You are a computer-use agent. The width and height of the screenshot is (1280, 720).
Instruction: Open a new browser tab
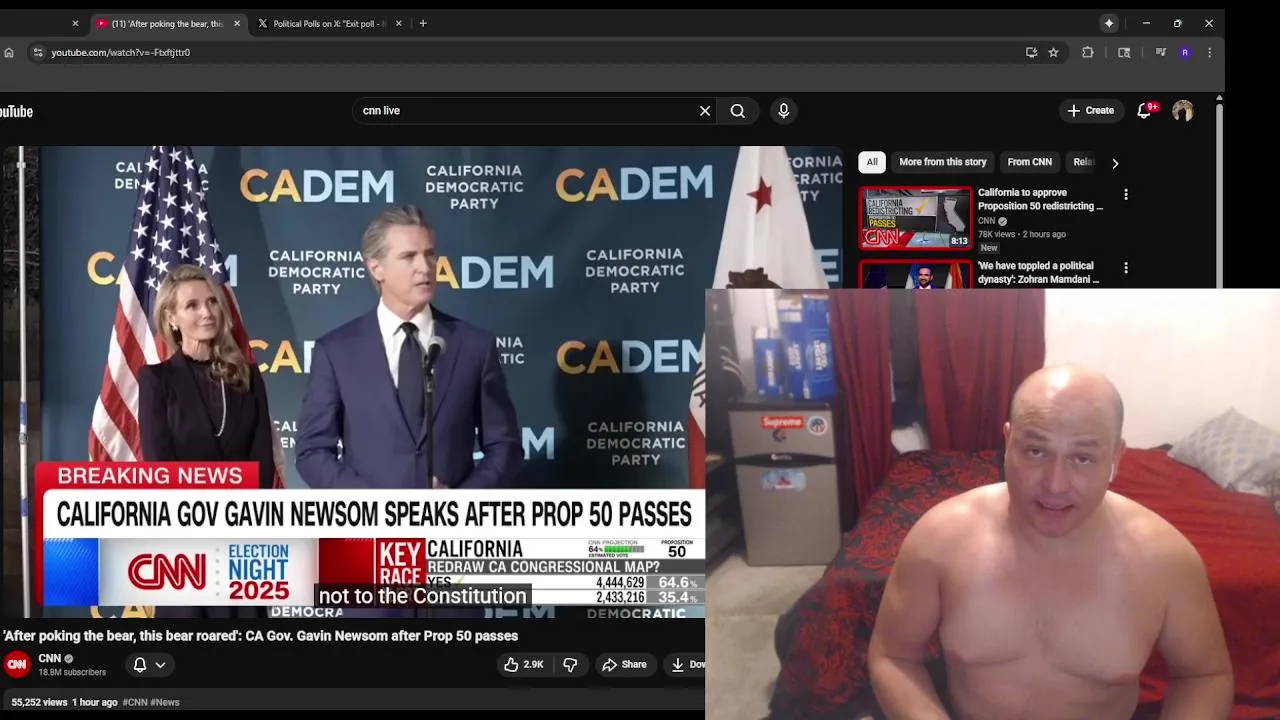tap(423, 23)
